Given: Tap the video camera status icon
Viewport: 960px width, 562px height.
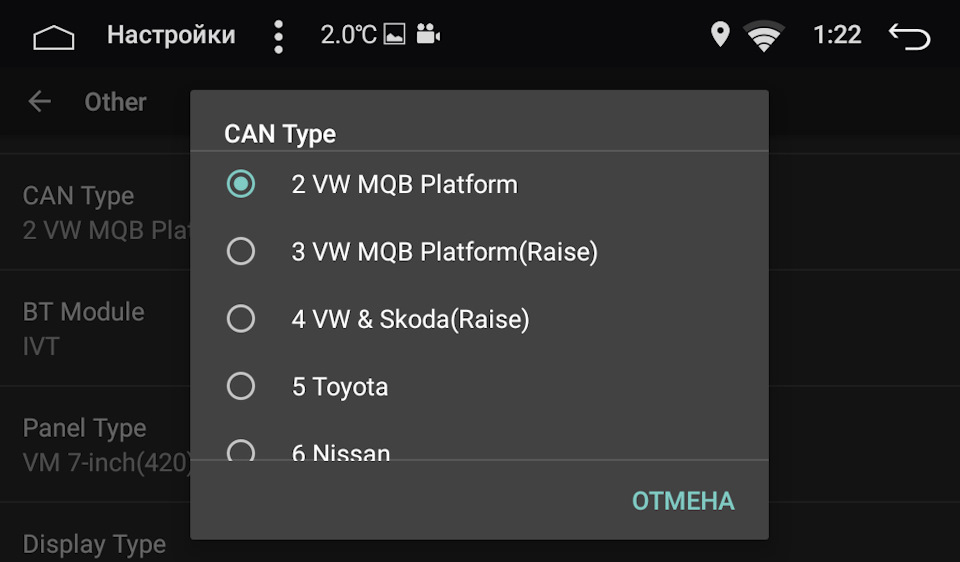Looking at the screenshot, I should coord(428,36).
